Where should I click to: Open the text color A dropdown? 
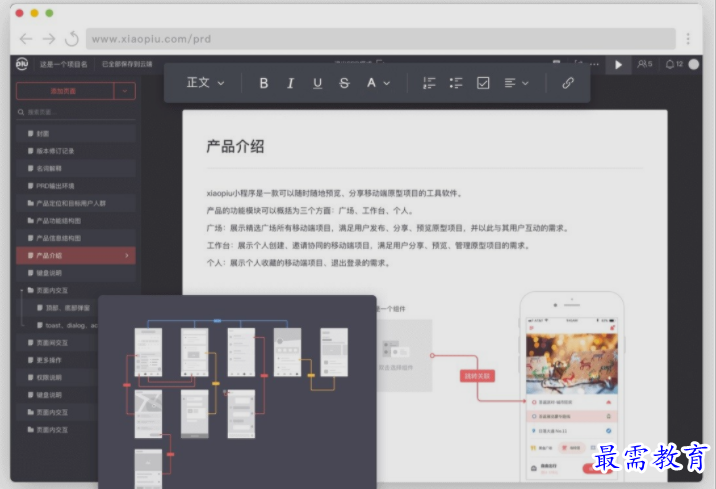coord(378,83)
